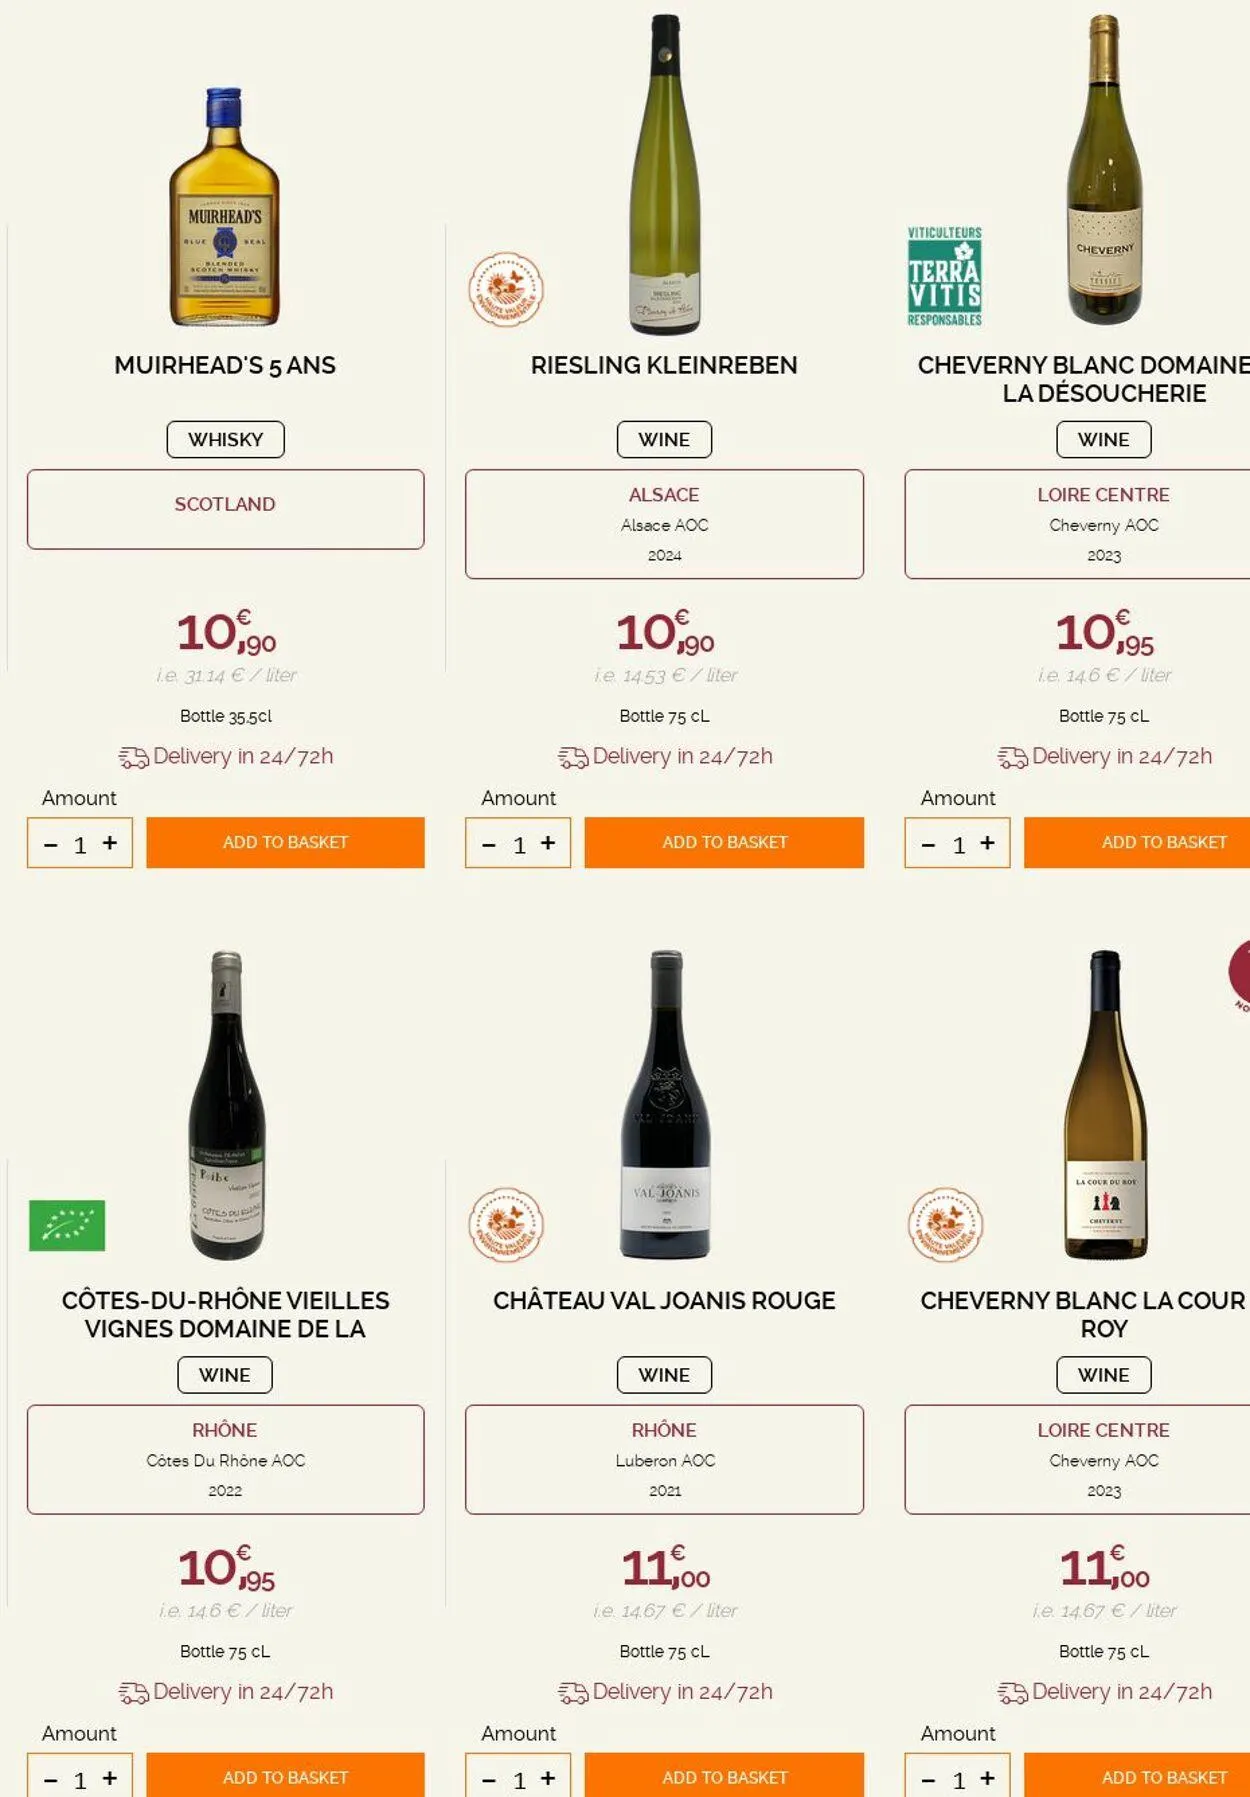Click Val Joanis Haute Valeur Environnementale badge

click(506, 1225)
